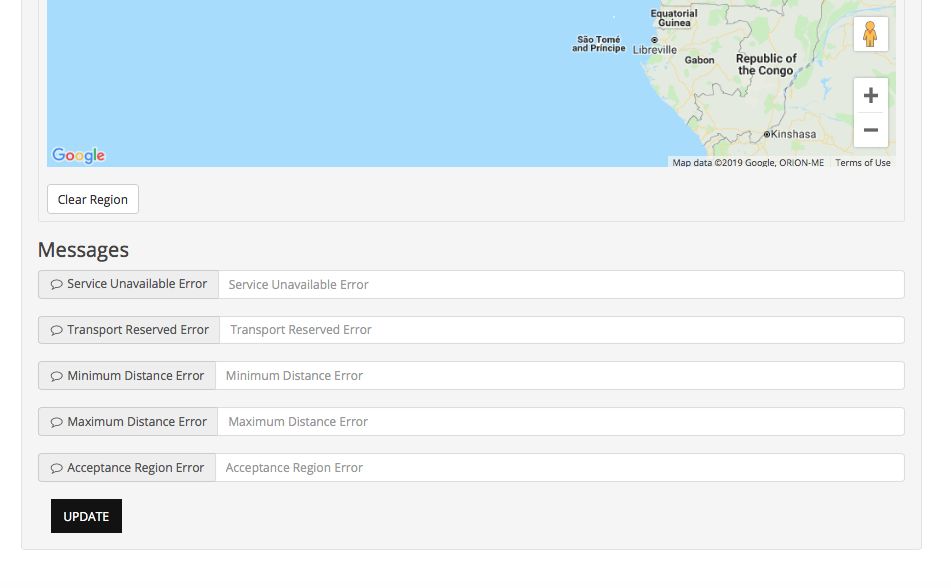
Task: Focus the Acceptance Region Error input field
Action: [x=560, y=468]
